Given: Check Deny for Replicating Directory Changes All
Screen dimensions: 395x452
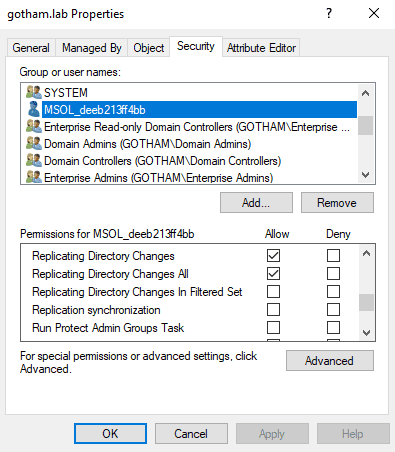Looking at the screenshot, I should point(333,274).
